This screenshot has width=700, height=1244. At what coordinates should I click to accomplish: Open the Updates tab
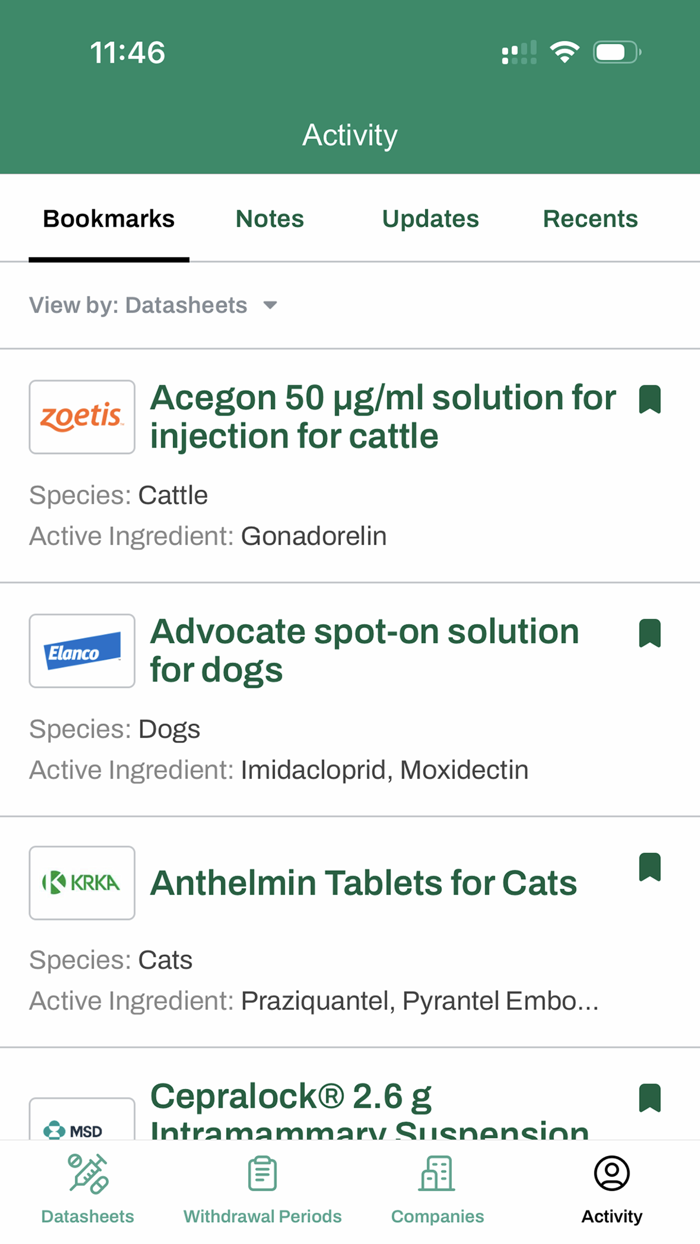pos(430,219)
